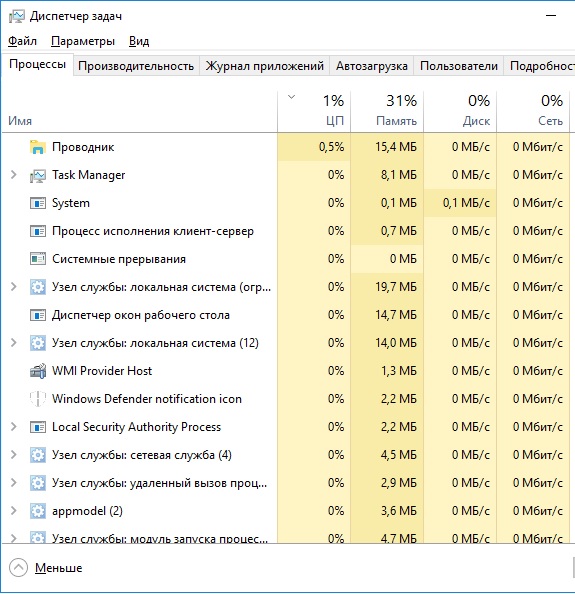The height and width of the screenshot is (594, 575).
Task: Click the 0,1 МБ/с disk value for System
Action: click(466, 203)
